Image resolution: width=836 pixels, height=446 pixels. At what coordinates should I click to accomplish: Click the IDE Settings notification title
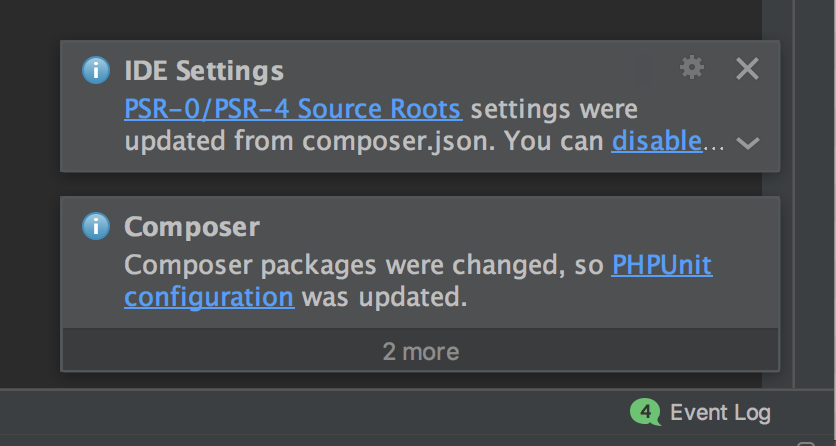(204, 71)
